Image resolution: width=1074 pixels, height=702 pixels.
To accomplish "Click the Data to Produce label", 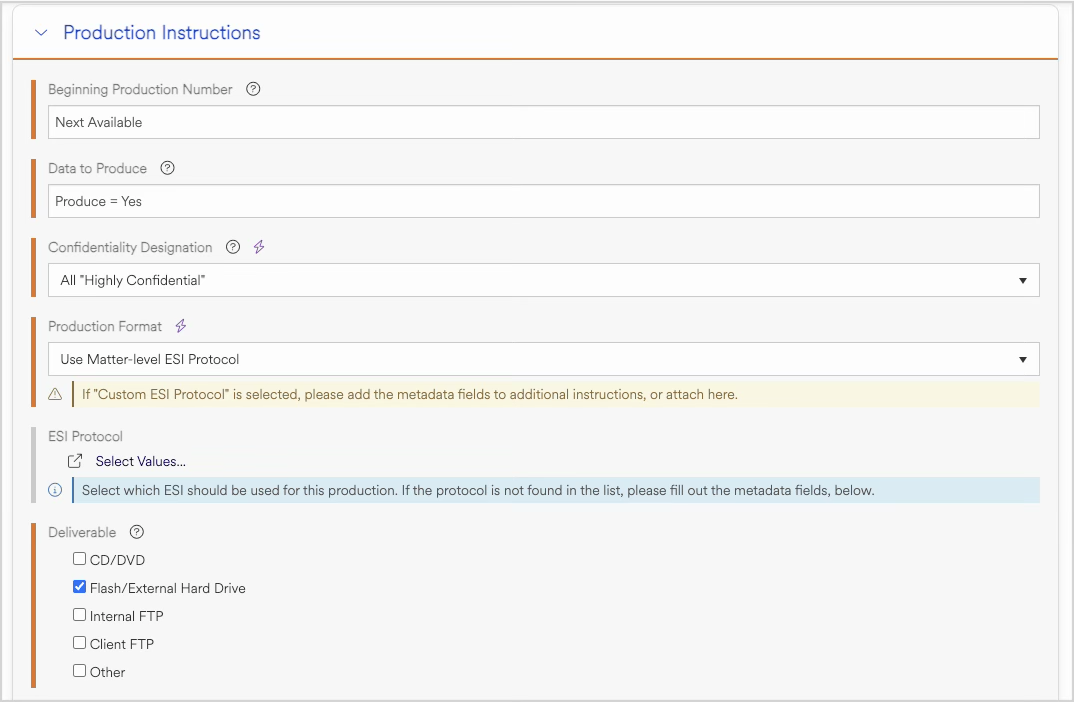I will [97, 168].
